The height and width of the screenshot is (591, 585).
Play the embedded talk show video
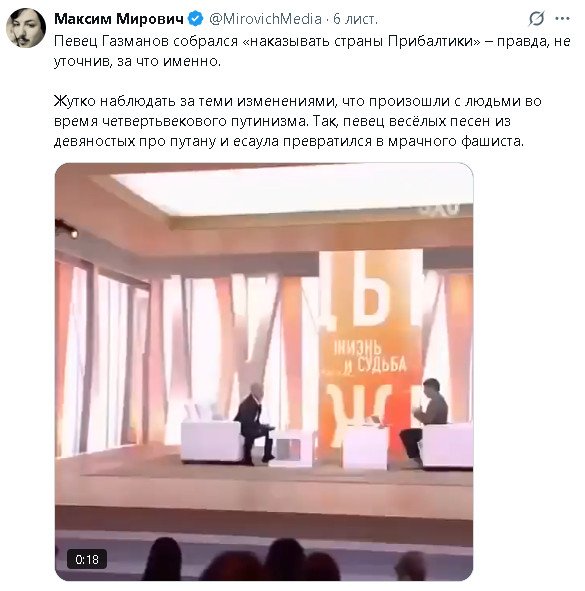point(264,372)
